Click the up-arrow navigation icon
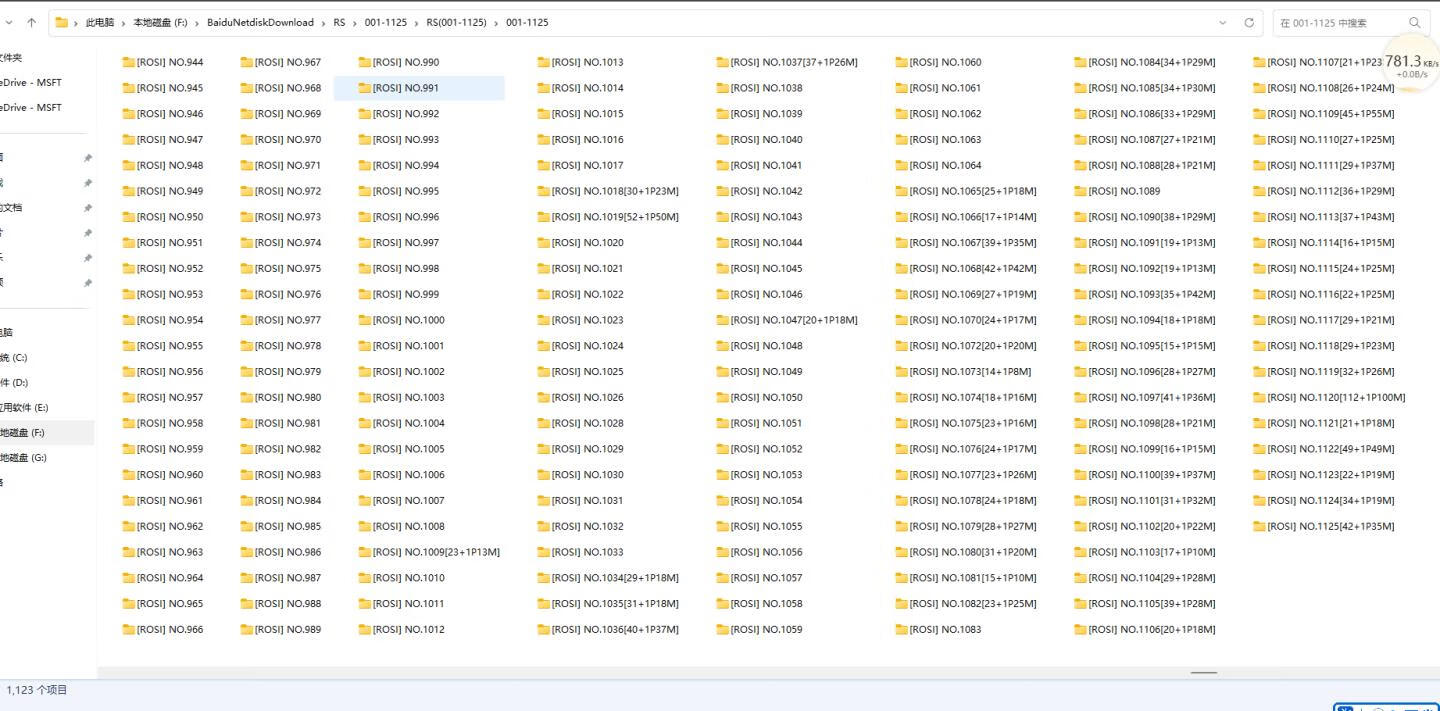The image size is (1440, 711). coord(32,22)
